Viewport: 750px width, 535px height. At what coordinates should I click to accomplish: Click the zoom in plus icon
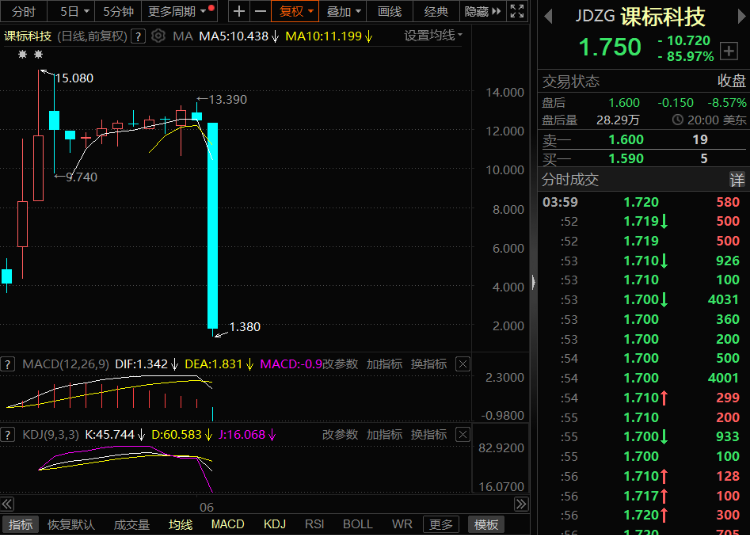pos(239,11)
